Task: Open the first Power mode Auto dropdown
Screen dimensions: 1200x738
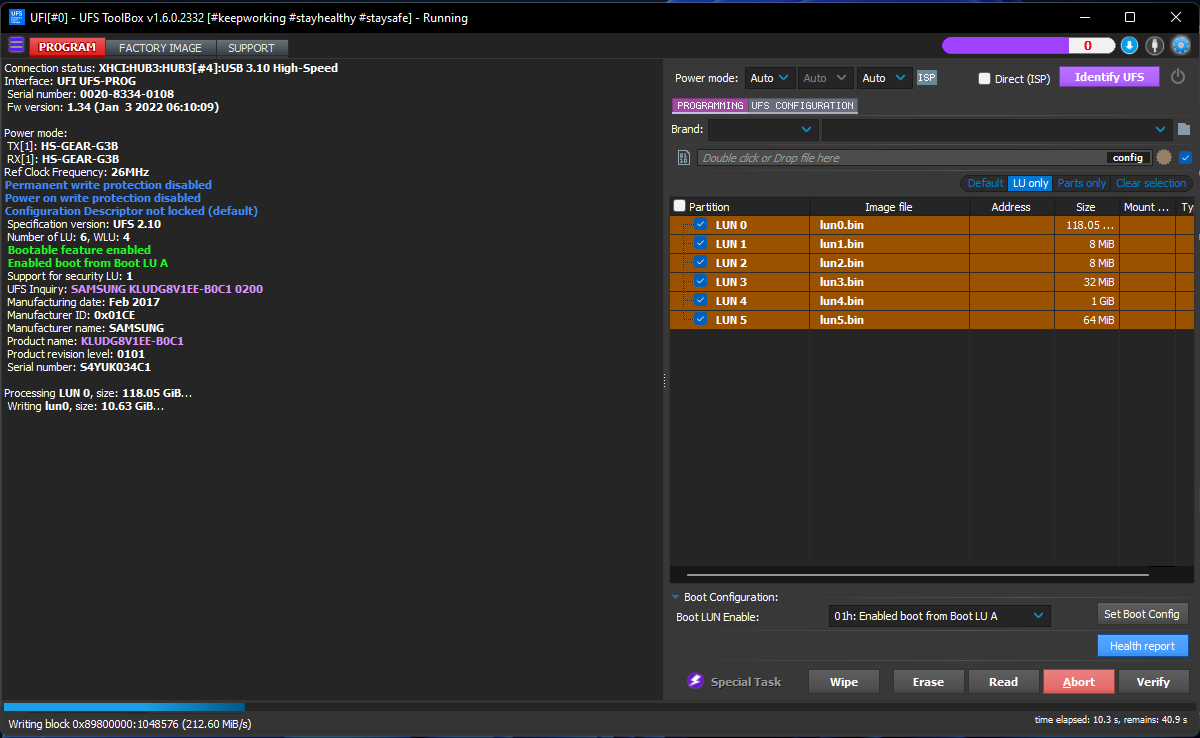Action: coord(770,77)
